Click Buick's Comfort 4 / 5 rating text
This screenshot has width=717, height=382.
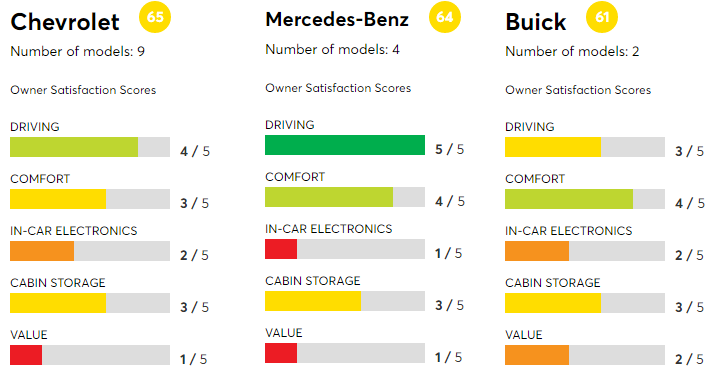coord(690,203)
